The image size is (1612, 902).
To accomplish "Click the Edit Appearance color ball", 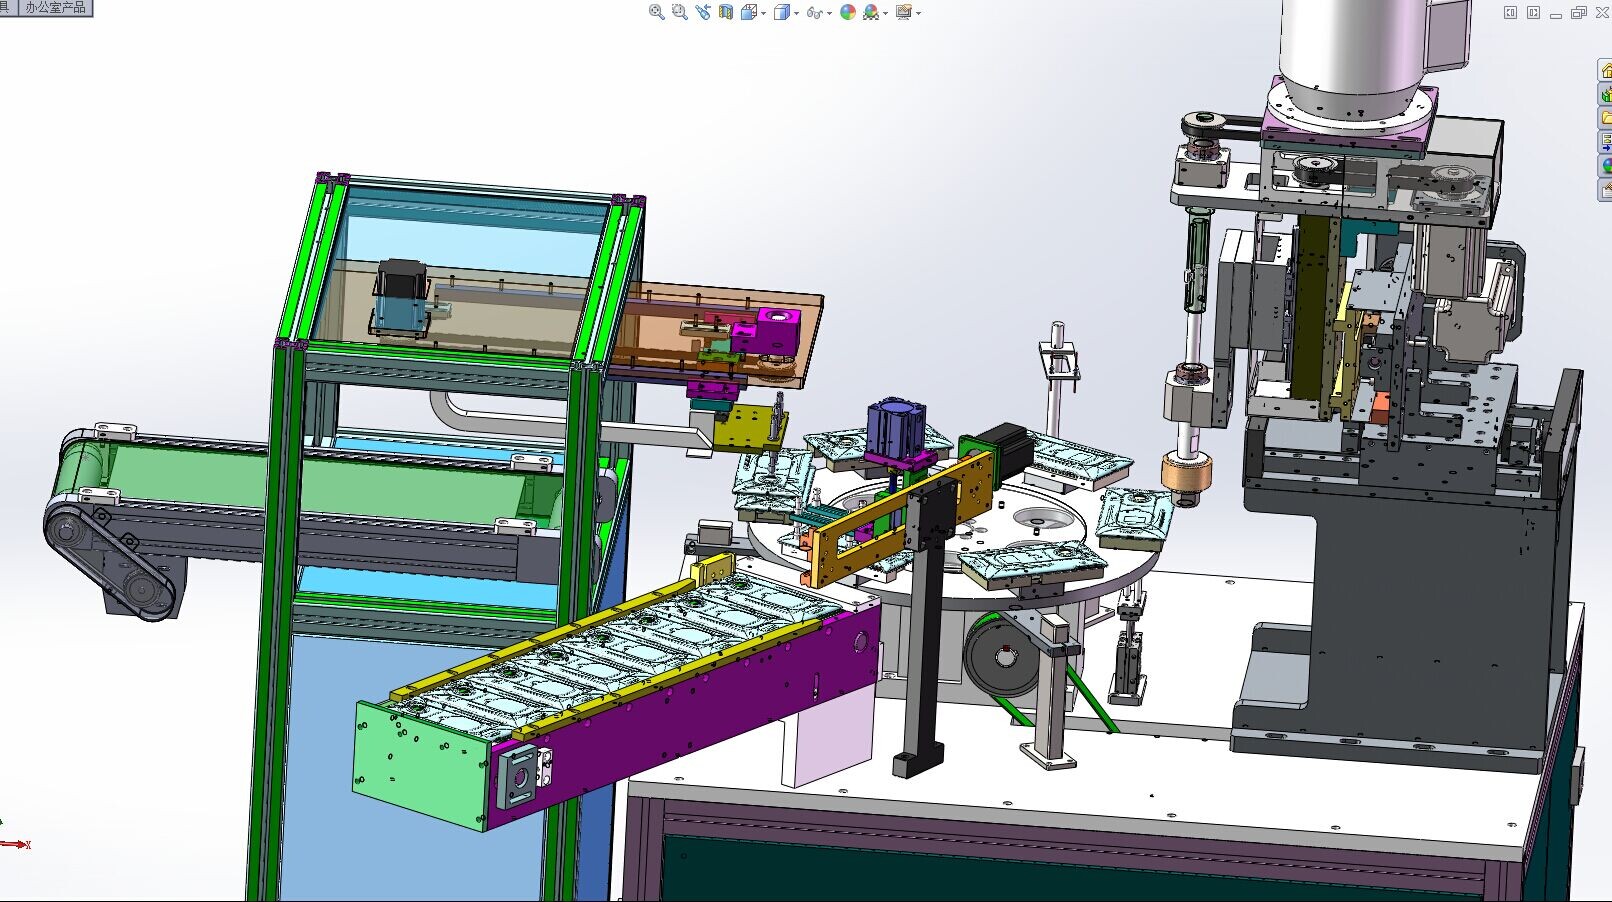I will coord(848,12).
